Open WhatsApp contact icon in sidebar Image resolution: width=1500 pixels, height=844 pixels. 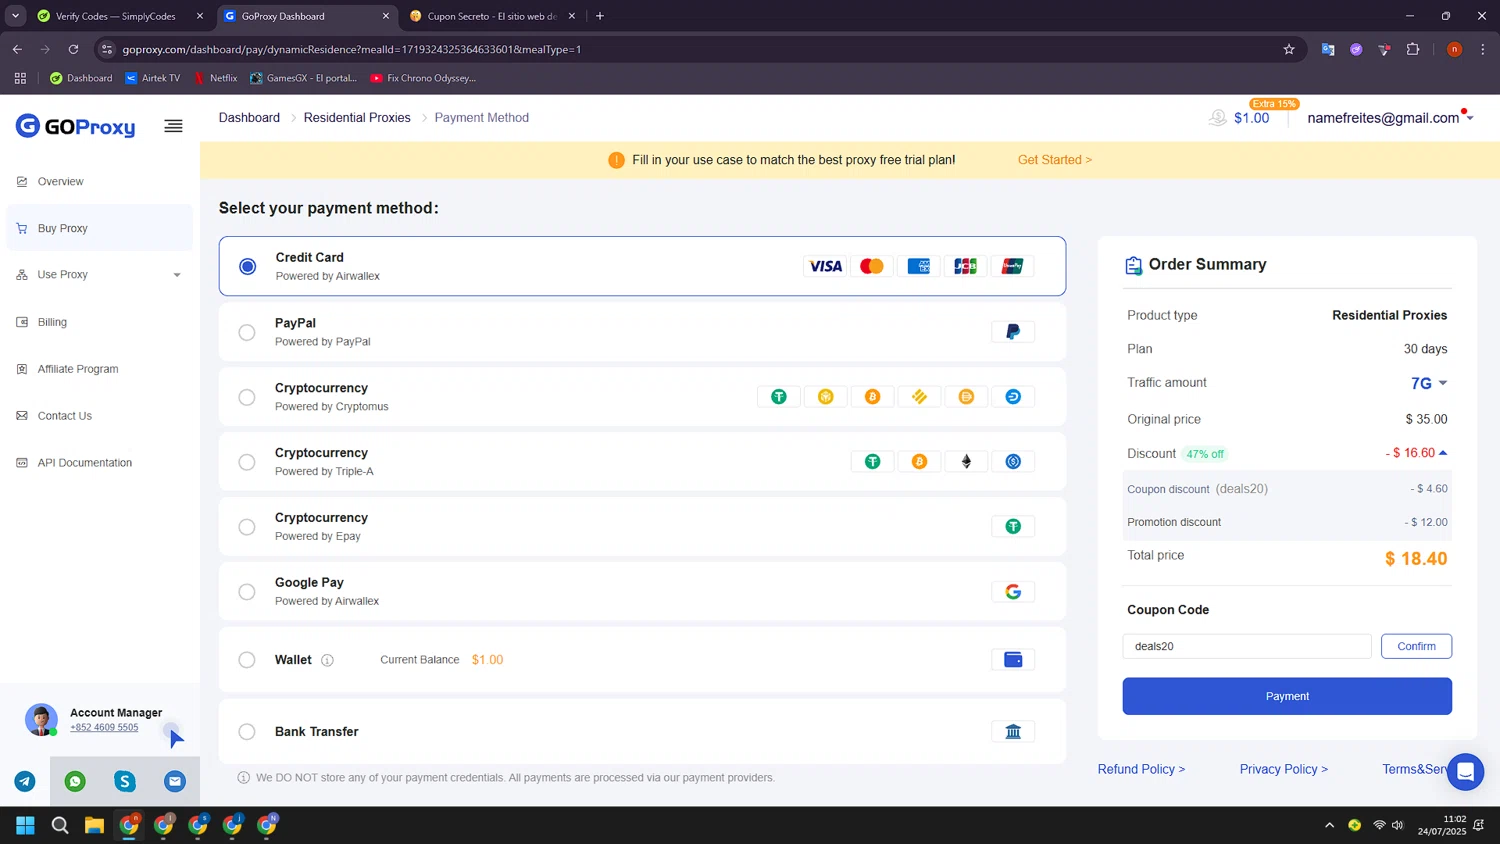point(75,782)
